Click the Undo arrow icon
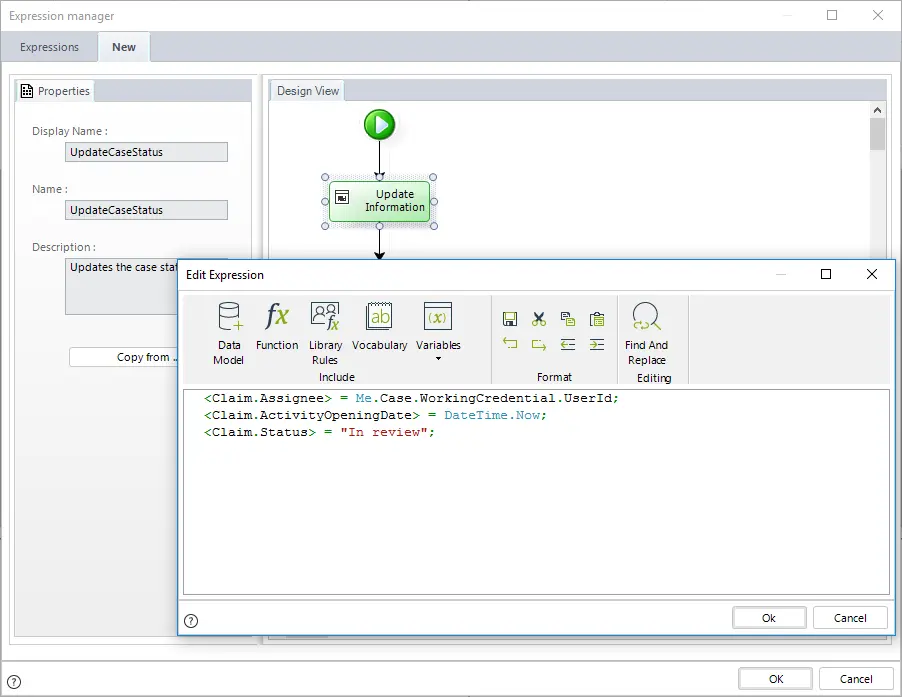Viewport: 902px width, 697px height. tap(510, 344)
